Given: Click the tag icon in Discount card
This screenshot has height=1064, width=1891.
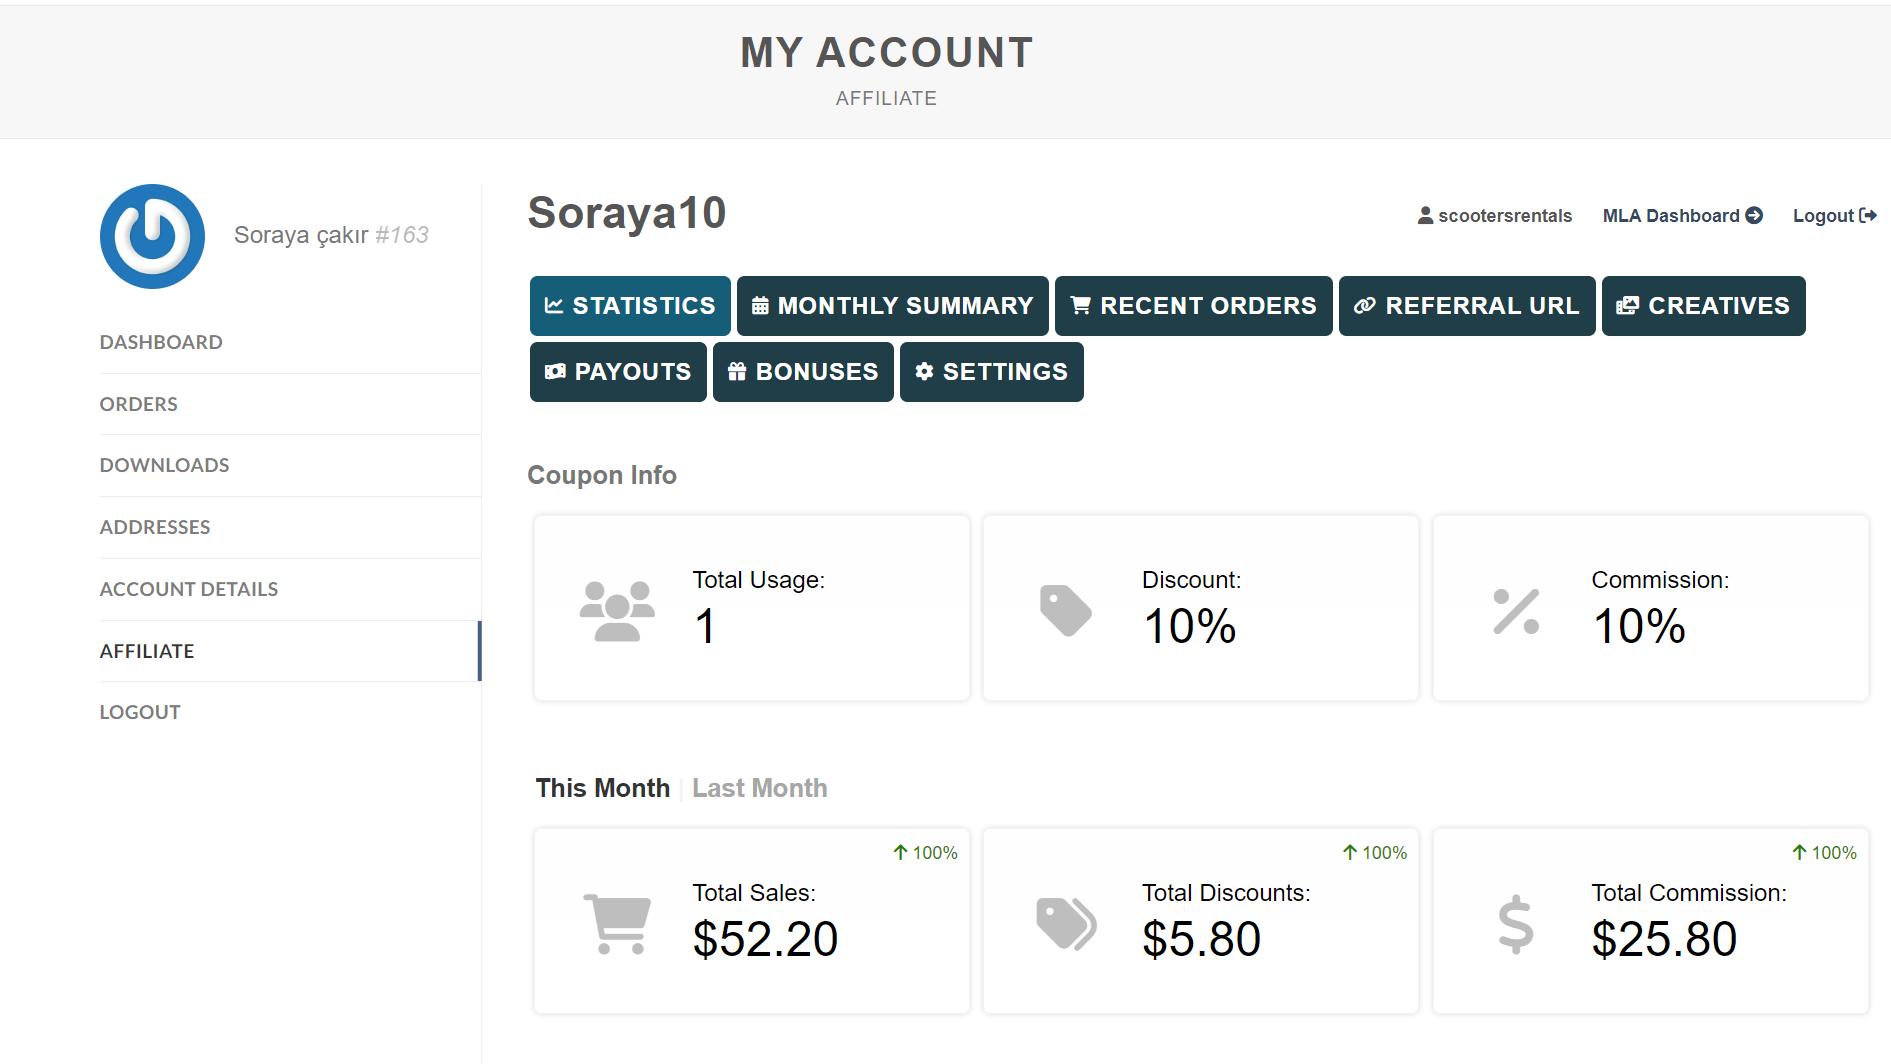Looking at the screenshot, I should 1065,610.
